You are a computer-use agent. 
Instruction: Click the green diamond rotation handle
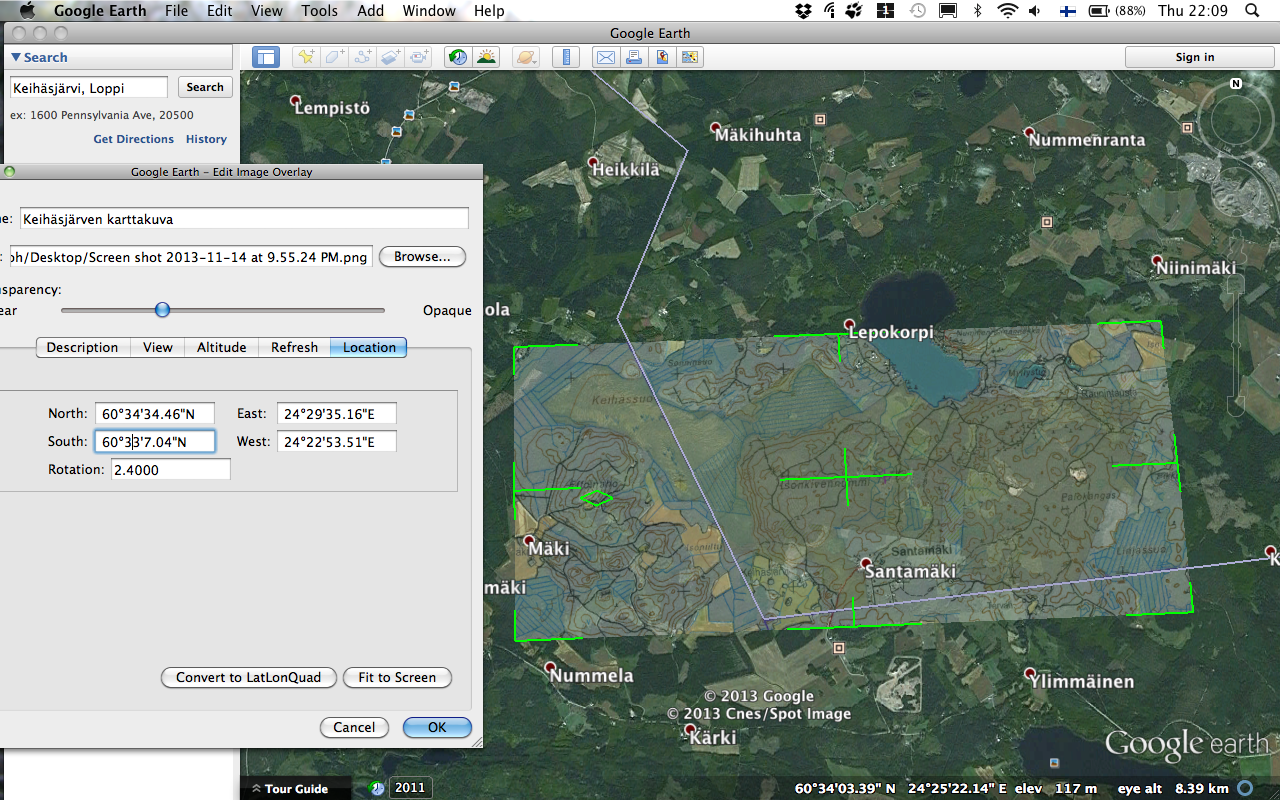[x=597, y=497]
